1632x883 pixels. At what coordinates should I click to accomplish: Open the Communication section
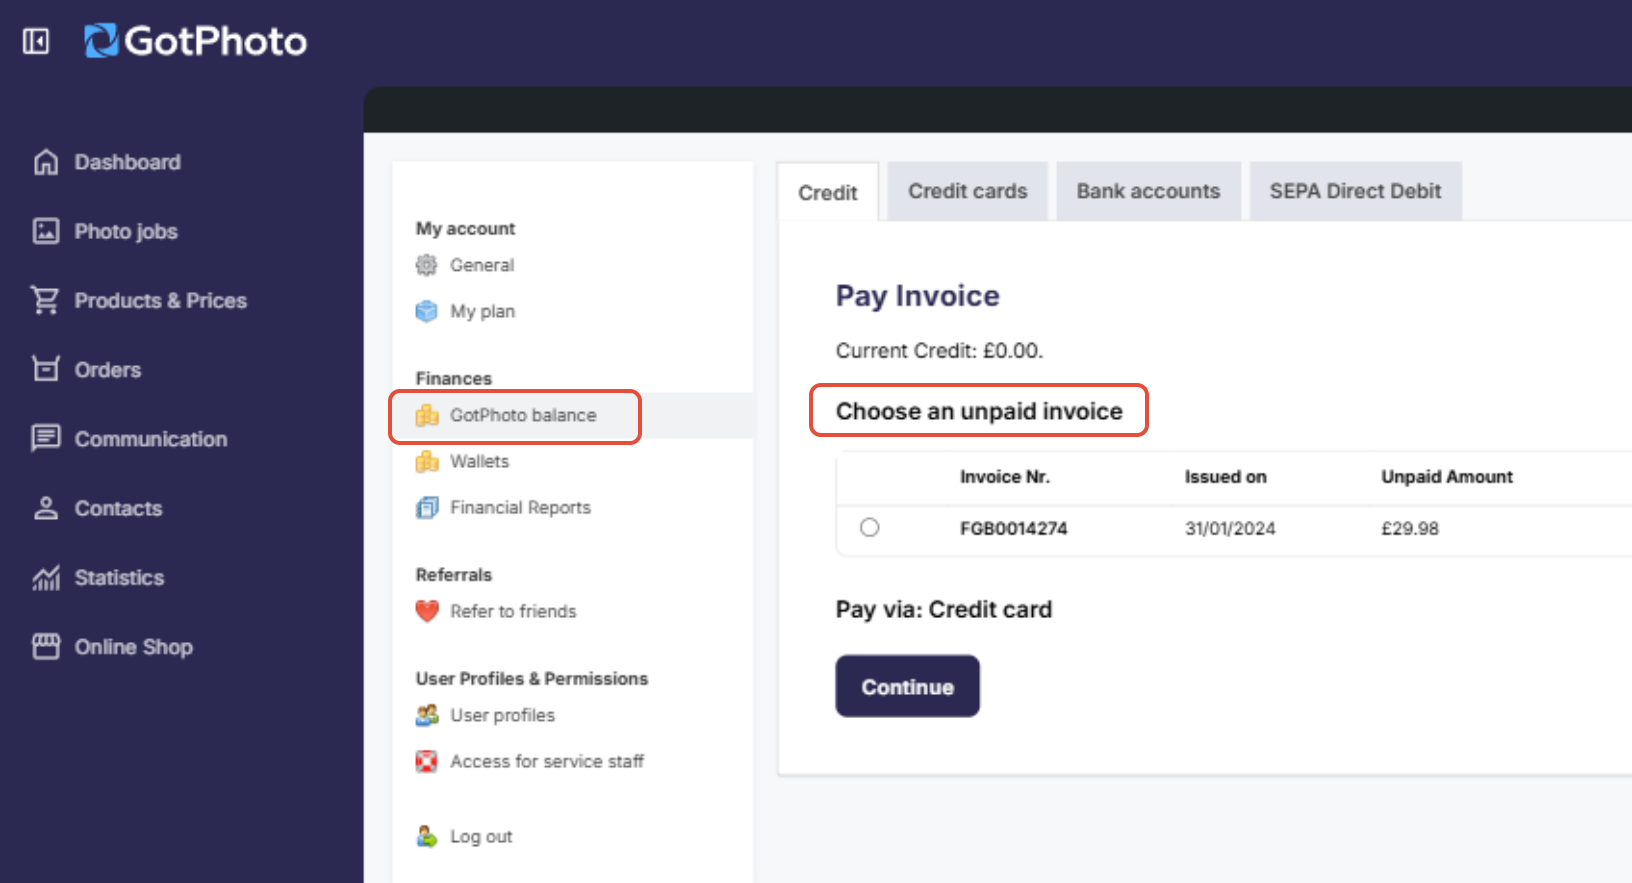tap(151, 439)
